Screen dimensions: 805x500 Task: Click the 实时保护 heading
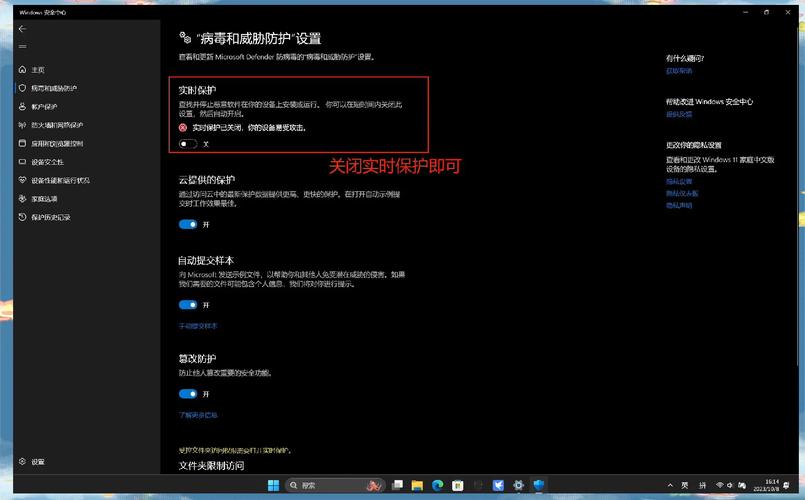(197, 90)
